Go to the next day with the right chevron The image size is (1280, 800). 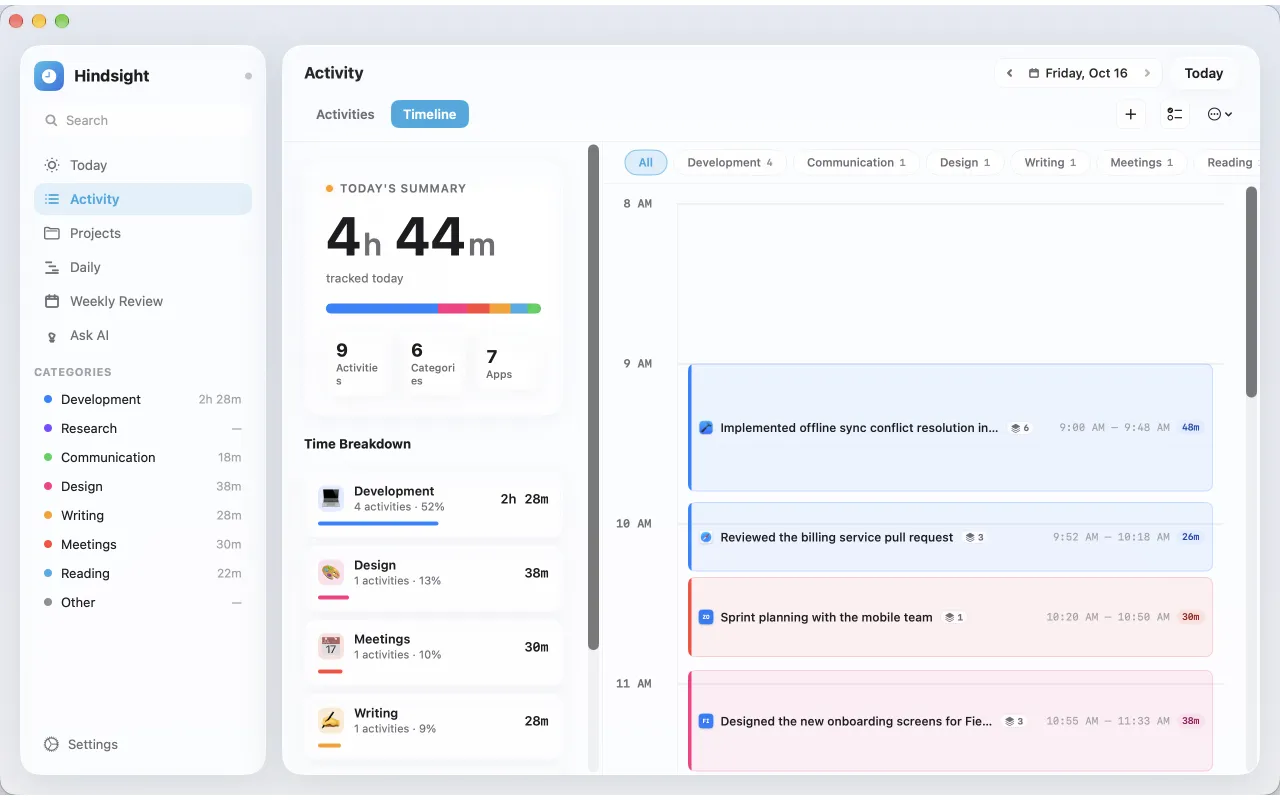[x=1147, y=73]
